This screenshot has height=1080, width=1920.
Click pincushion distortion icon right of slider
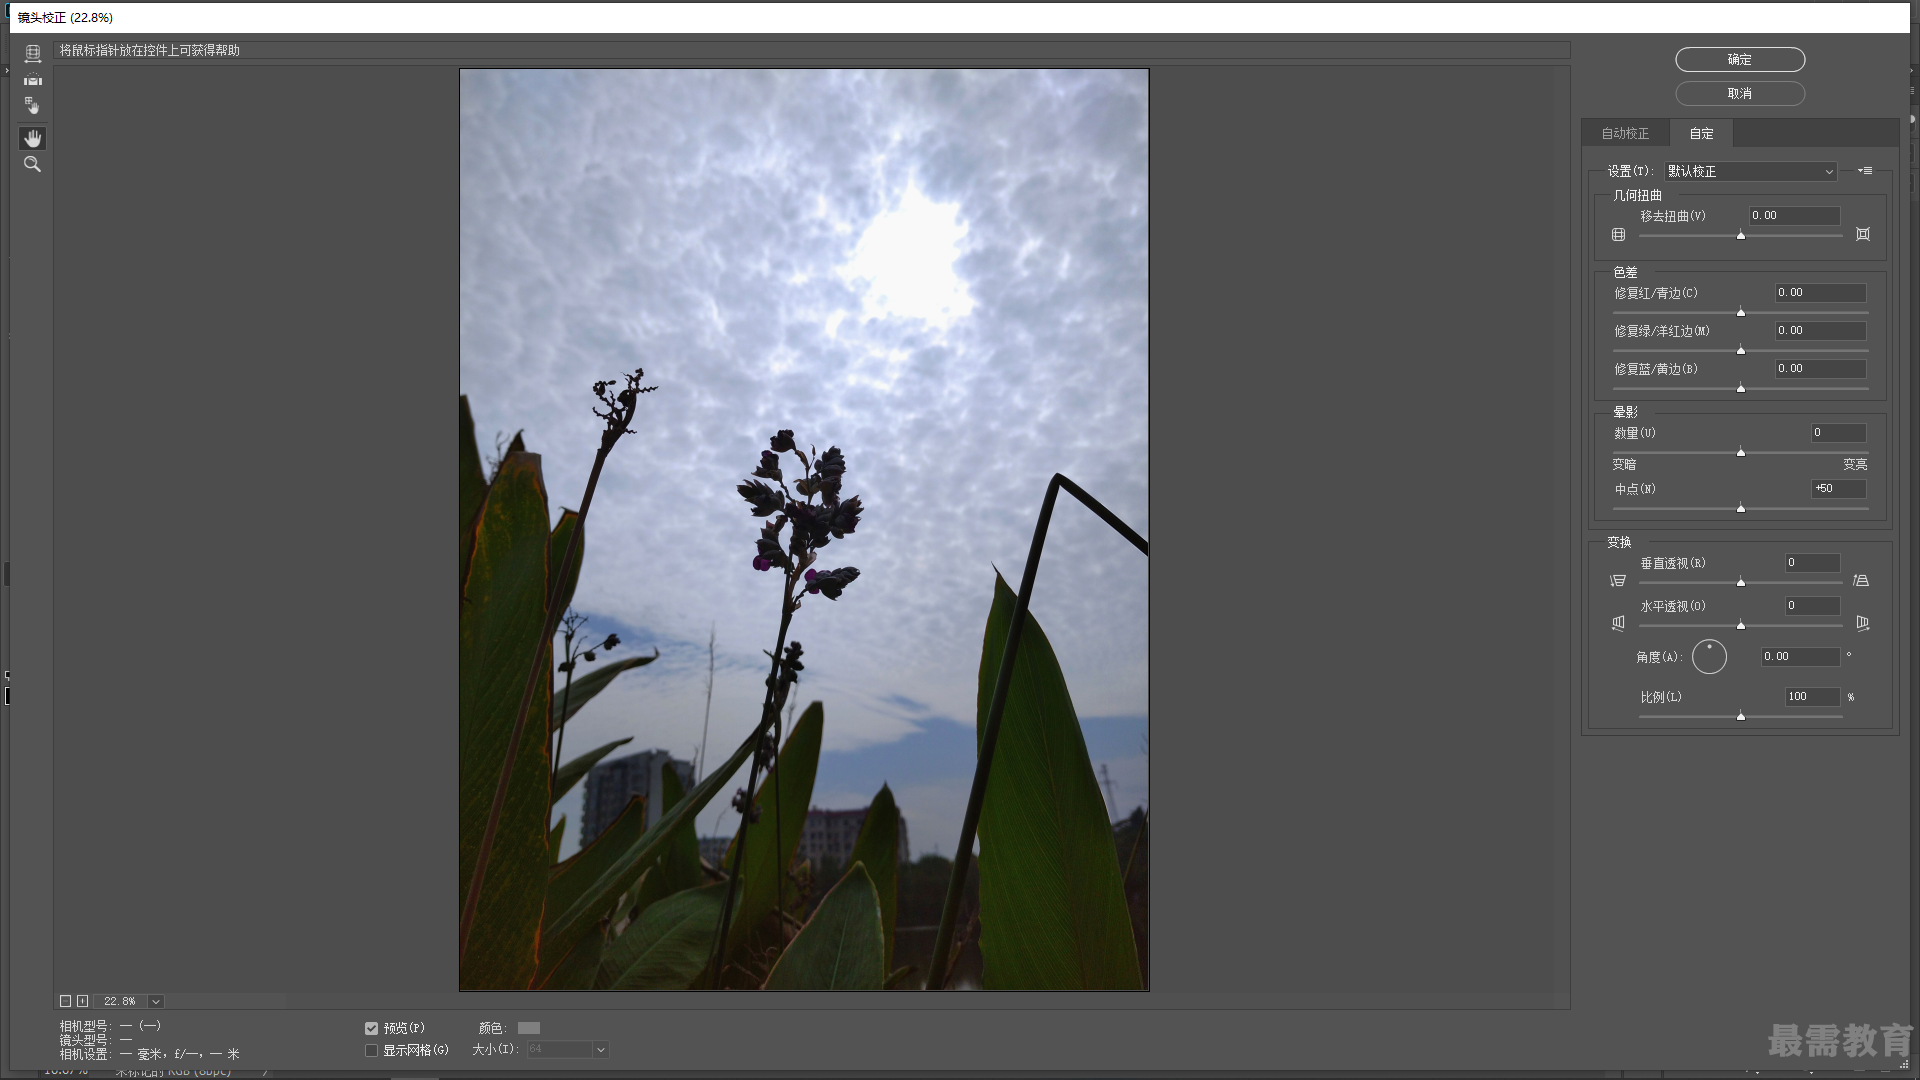pos(1863,234)
